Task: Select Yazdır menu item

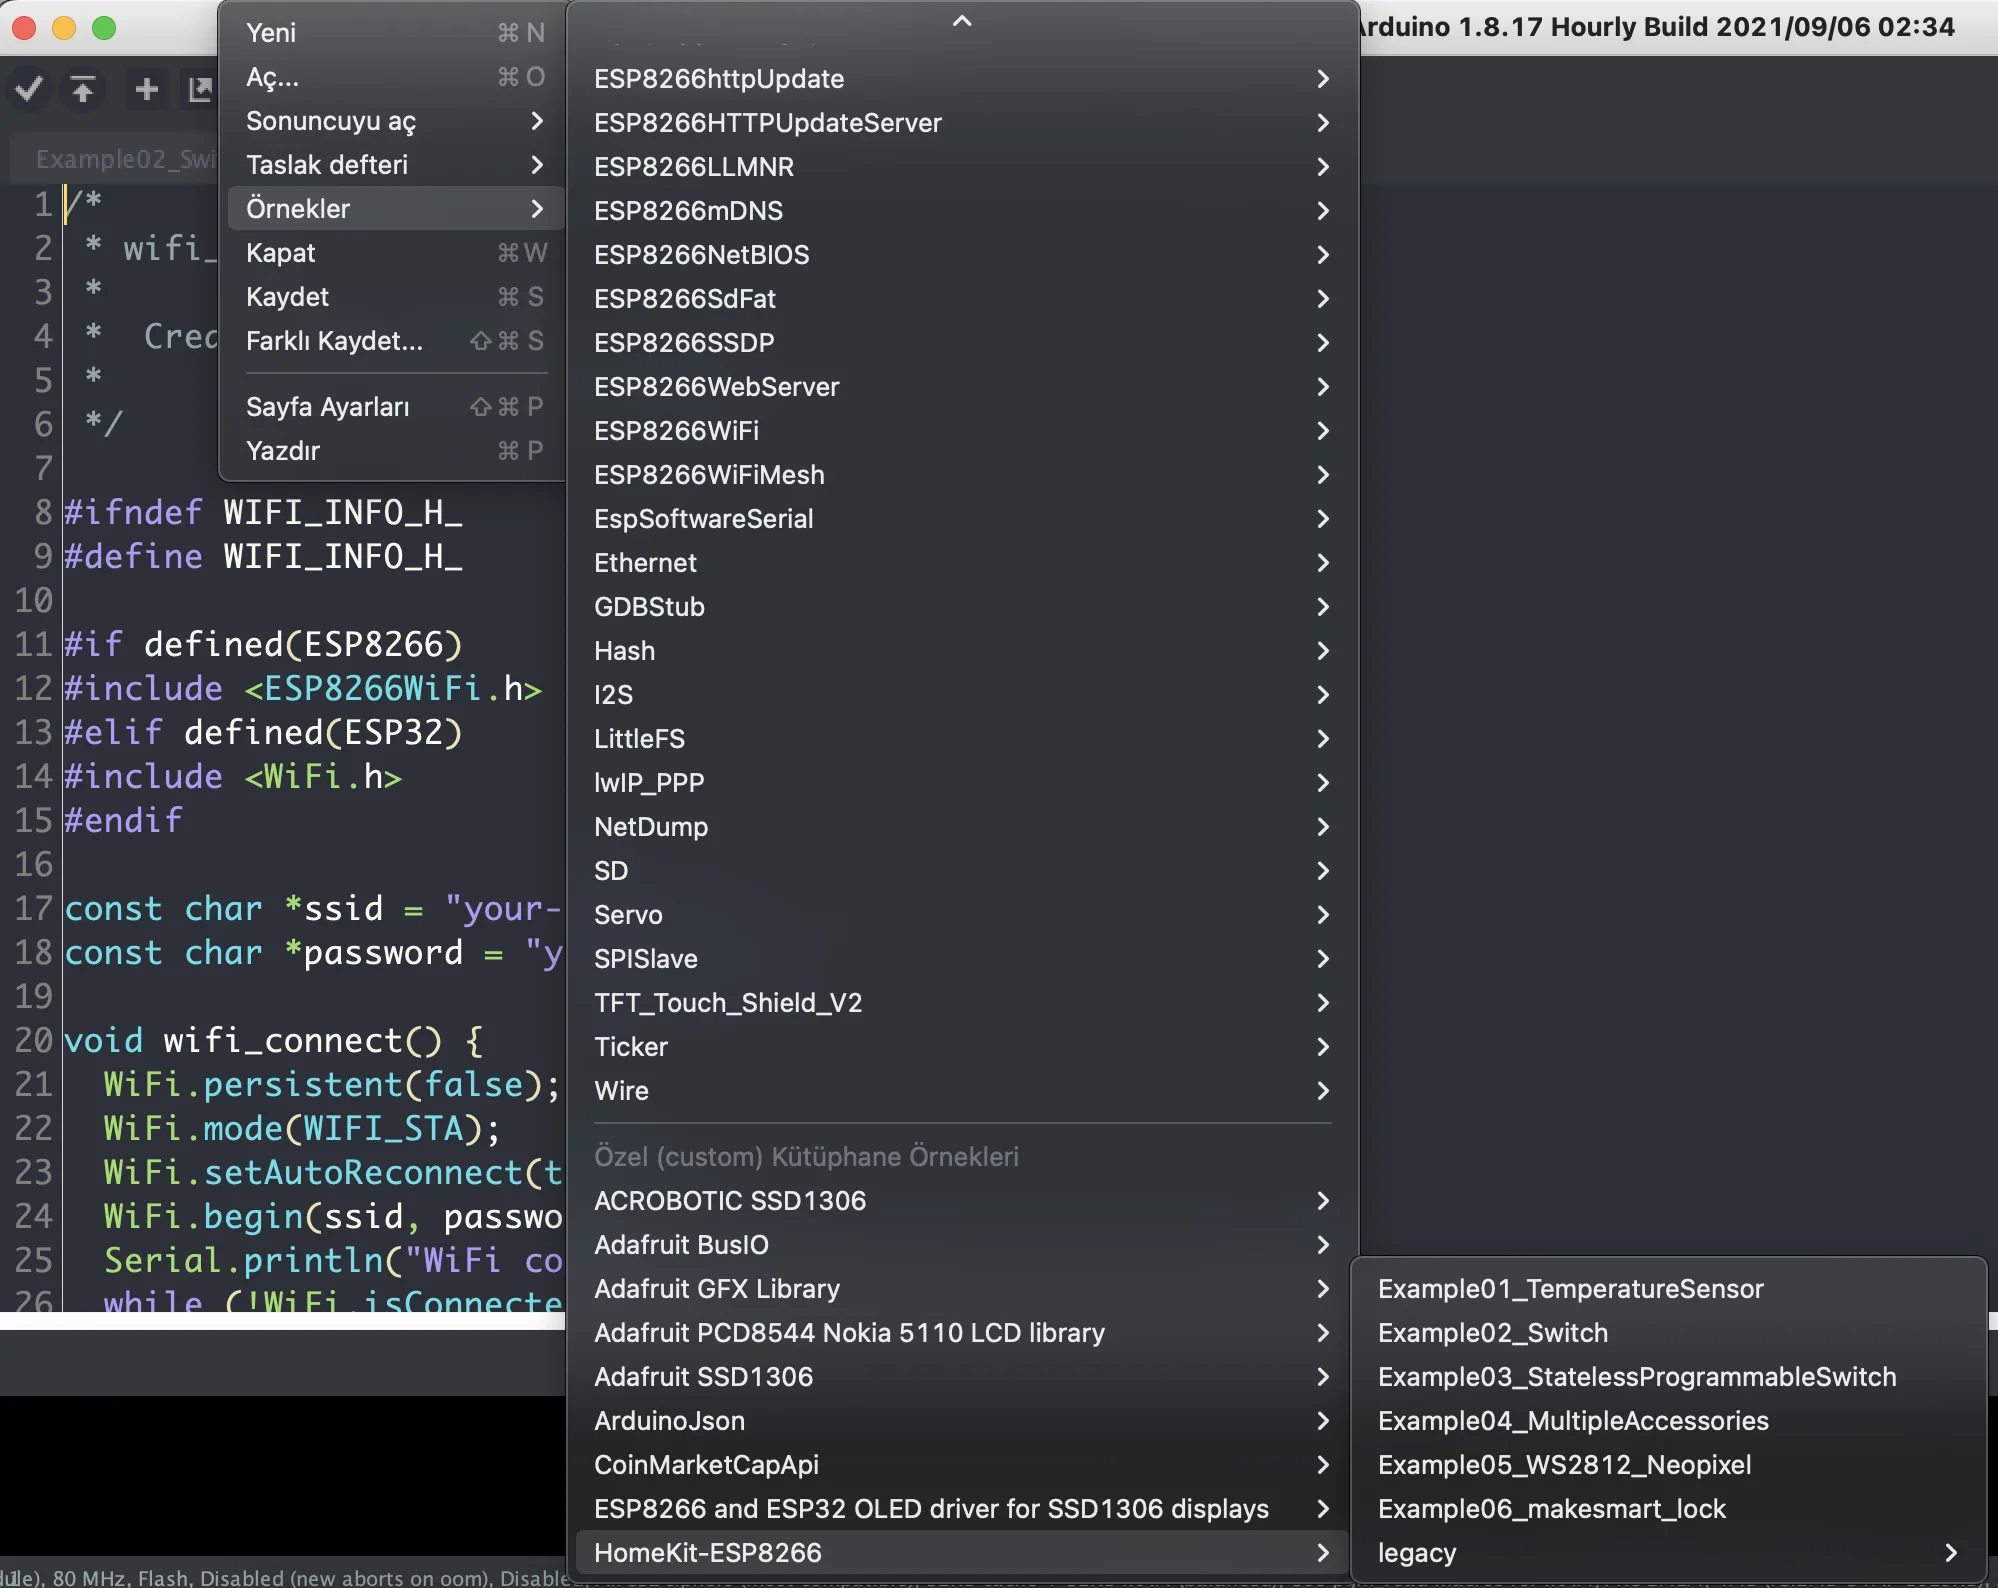Action: coord(395,451)
